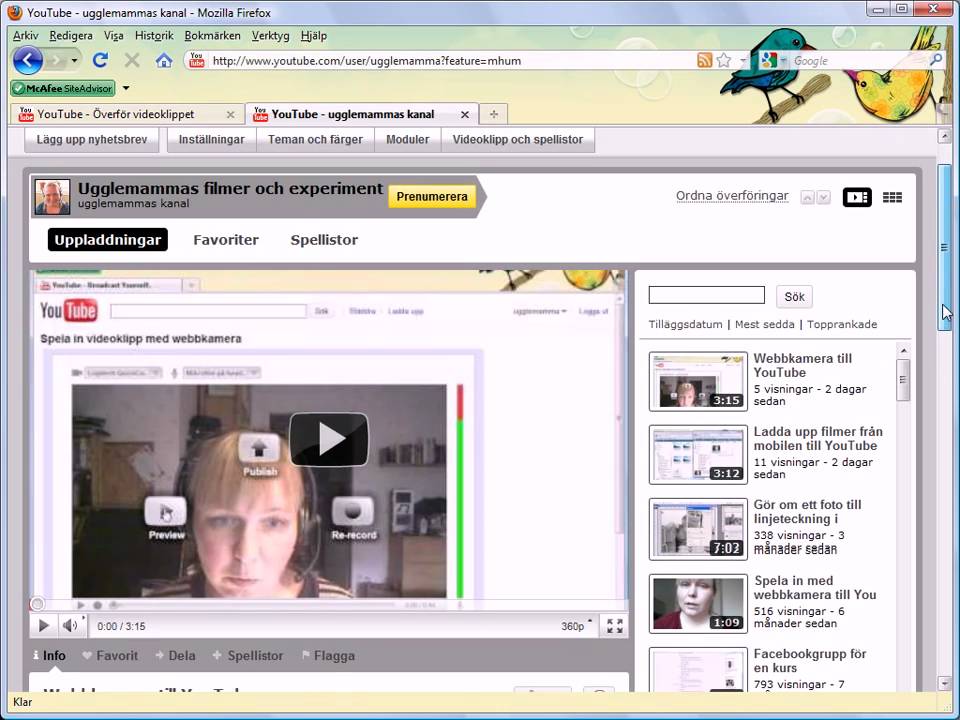
Task: Click the channel owner avatar image
Action: click(52, 197)
